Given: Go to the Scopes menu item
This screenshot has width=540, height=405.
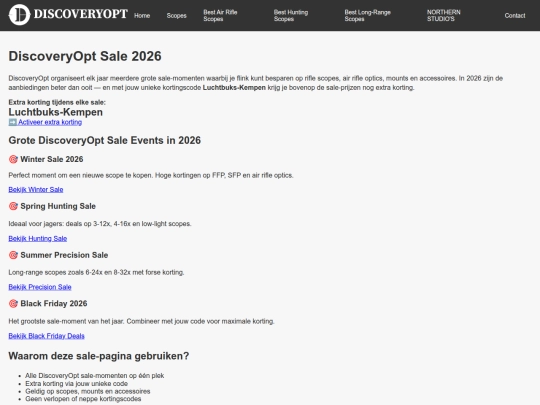Looking at the screenshot, I should pos(176,15).
